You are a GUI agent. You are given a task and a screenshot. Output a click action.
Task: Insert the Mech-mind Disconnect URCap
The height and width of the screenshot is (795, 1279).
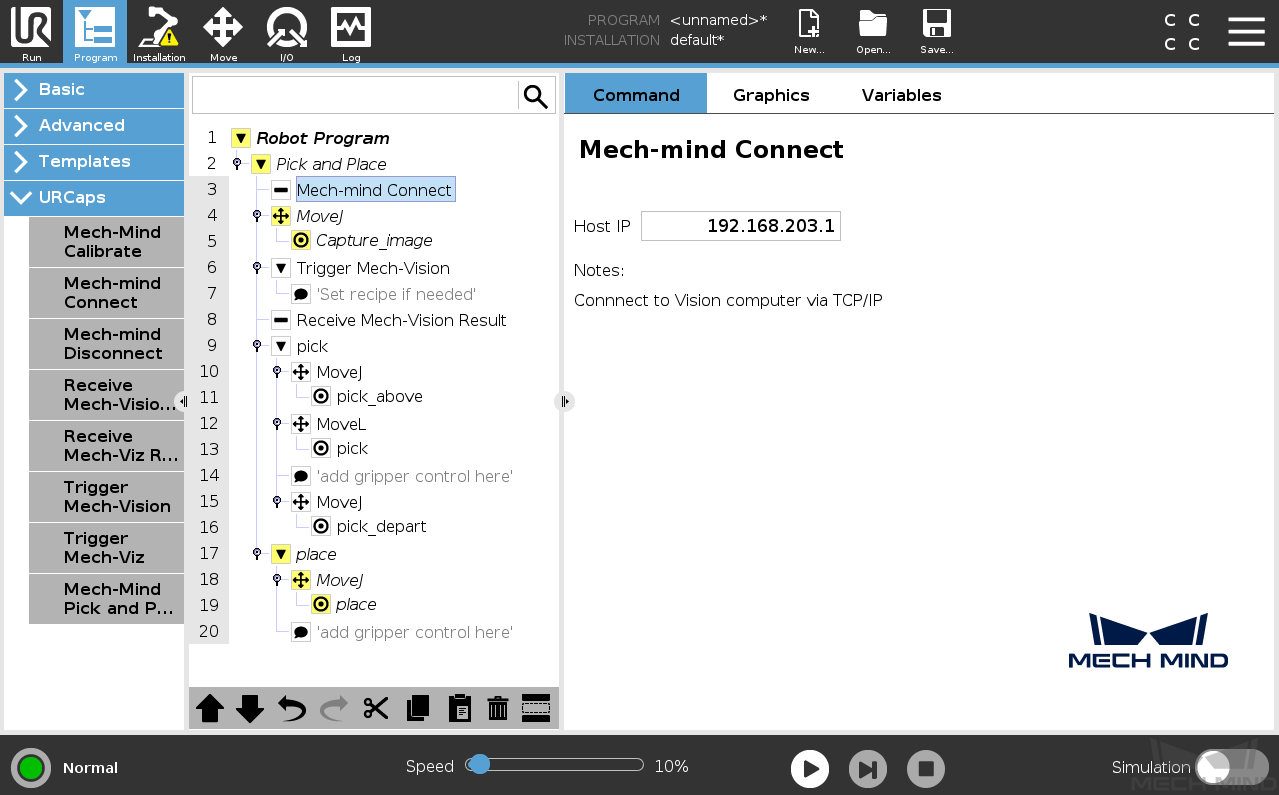click(x=106, y=343)
